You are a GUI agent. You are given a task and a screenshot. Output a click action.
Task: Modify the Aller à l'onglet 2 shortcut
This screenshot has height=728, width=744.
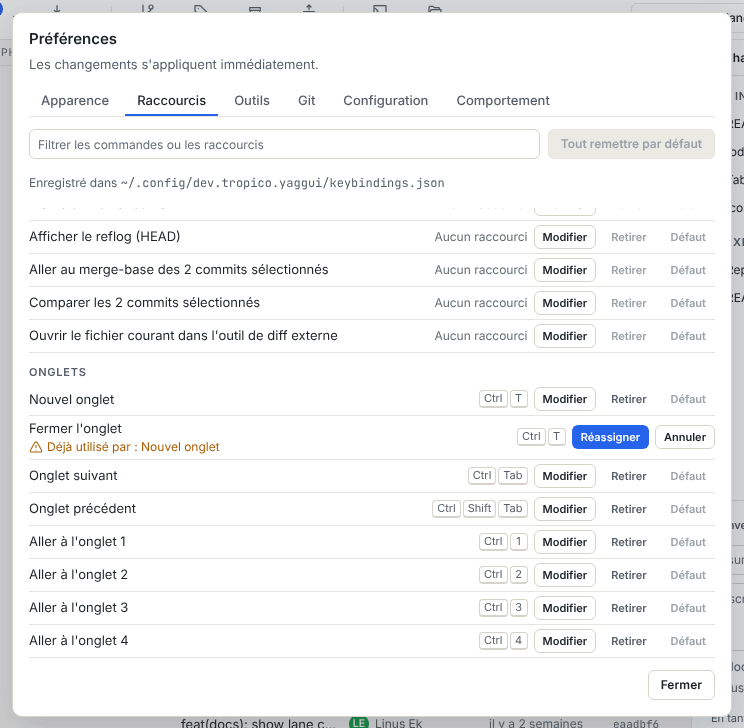565,575
